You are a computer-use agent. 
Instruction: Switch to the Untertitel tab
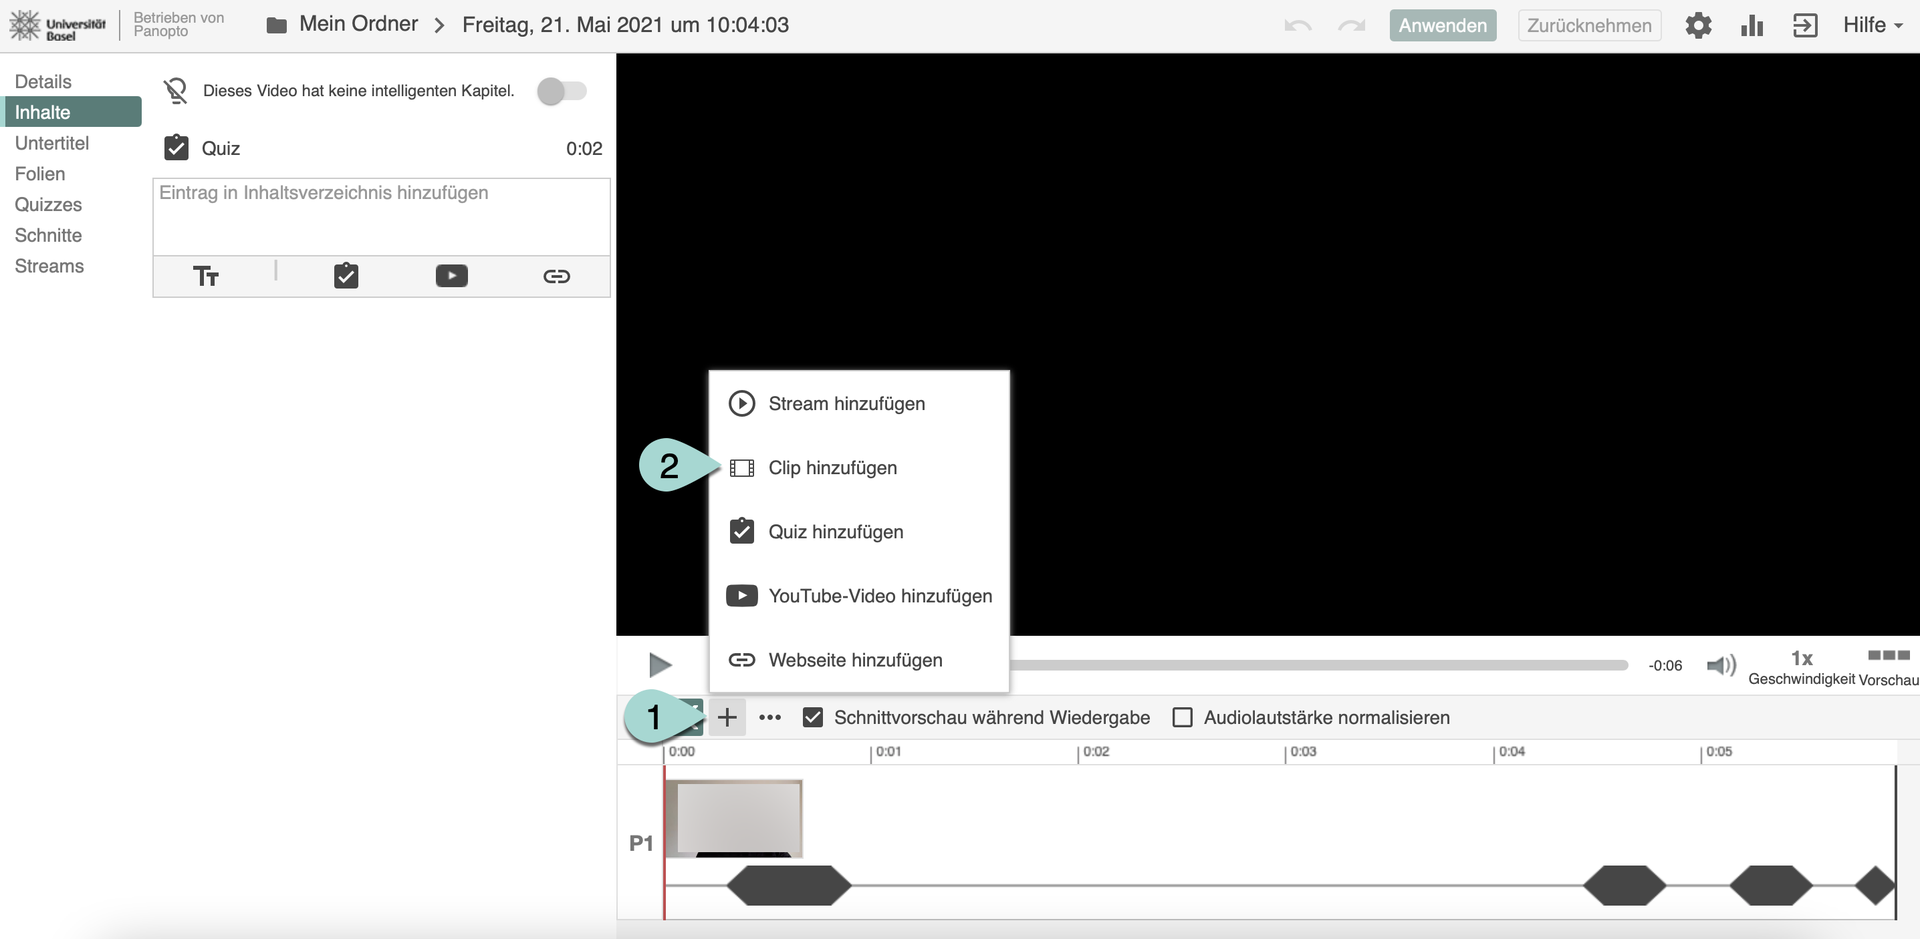pos(52,143)
